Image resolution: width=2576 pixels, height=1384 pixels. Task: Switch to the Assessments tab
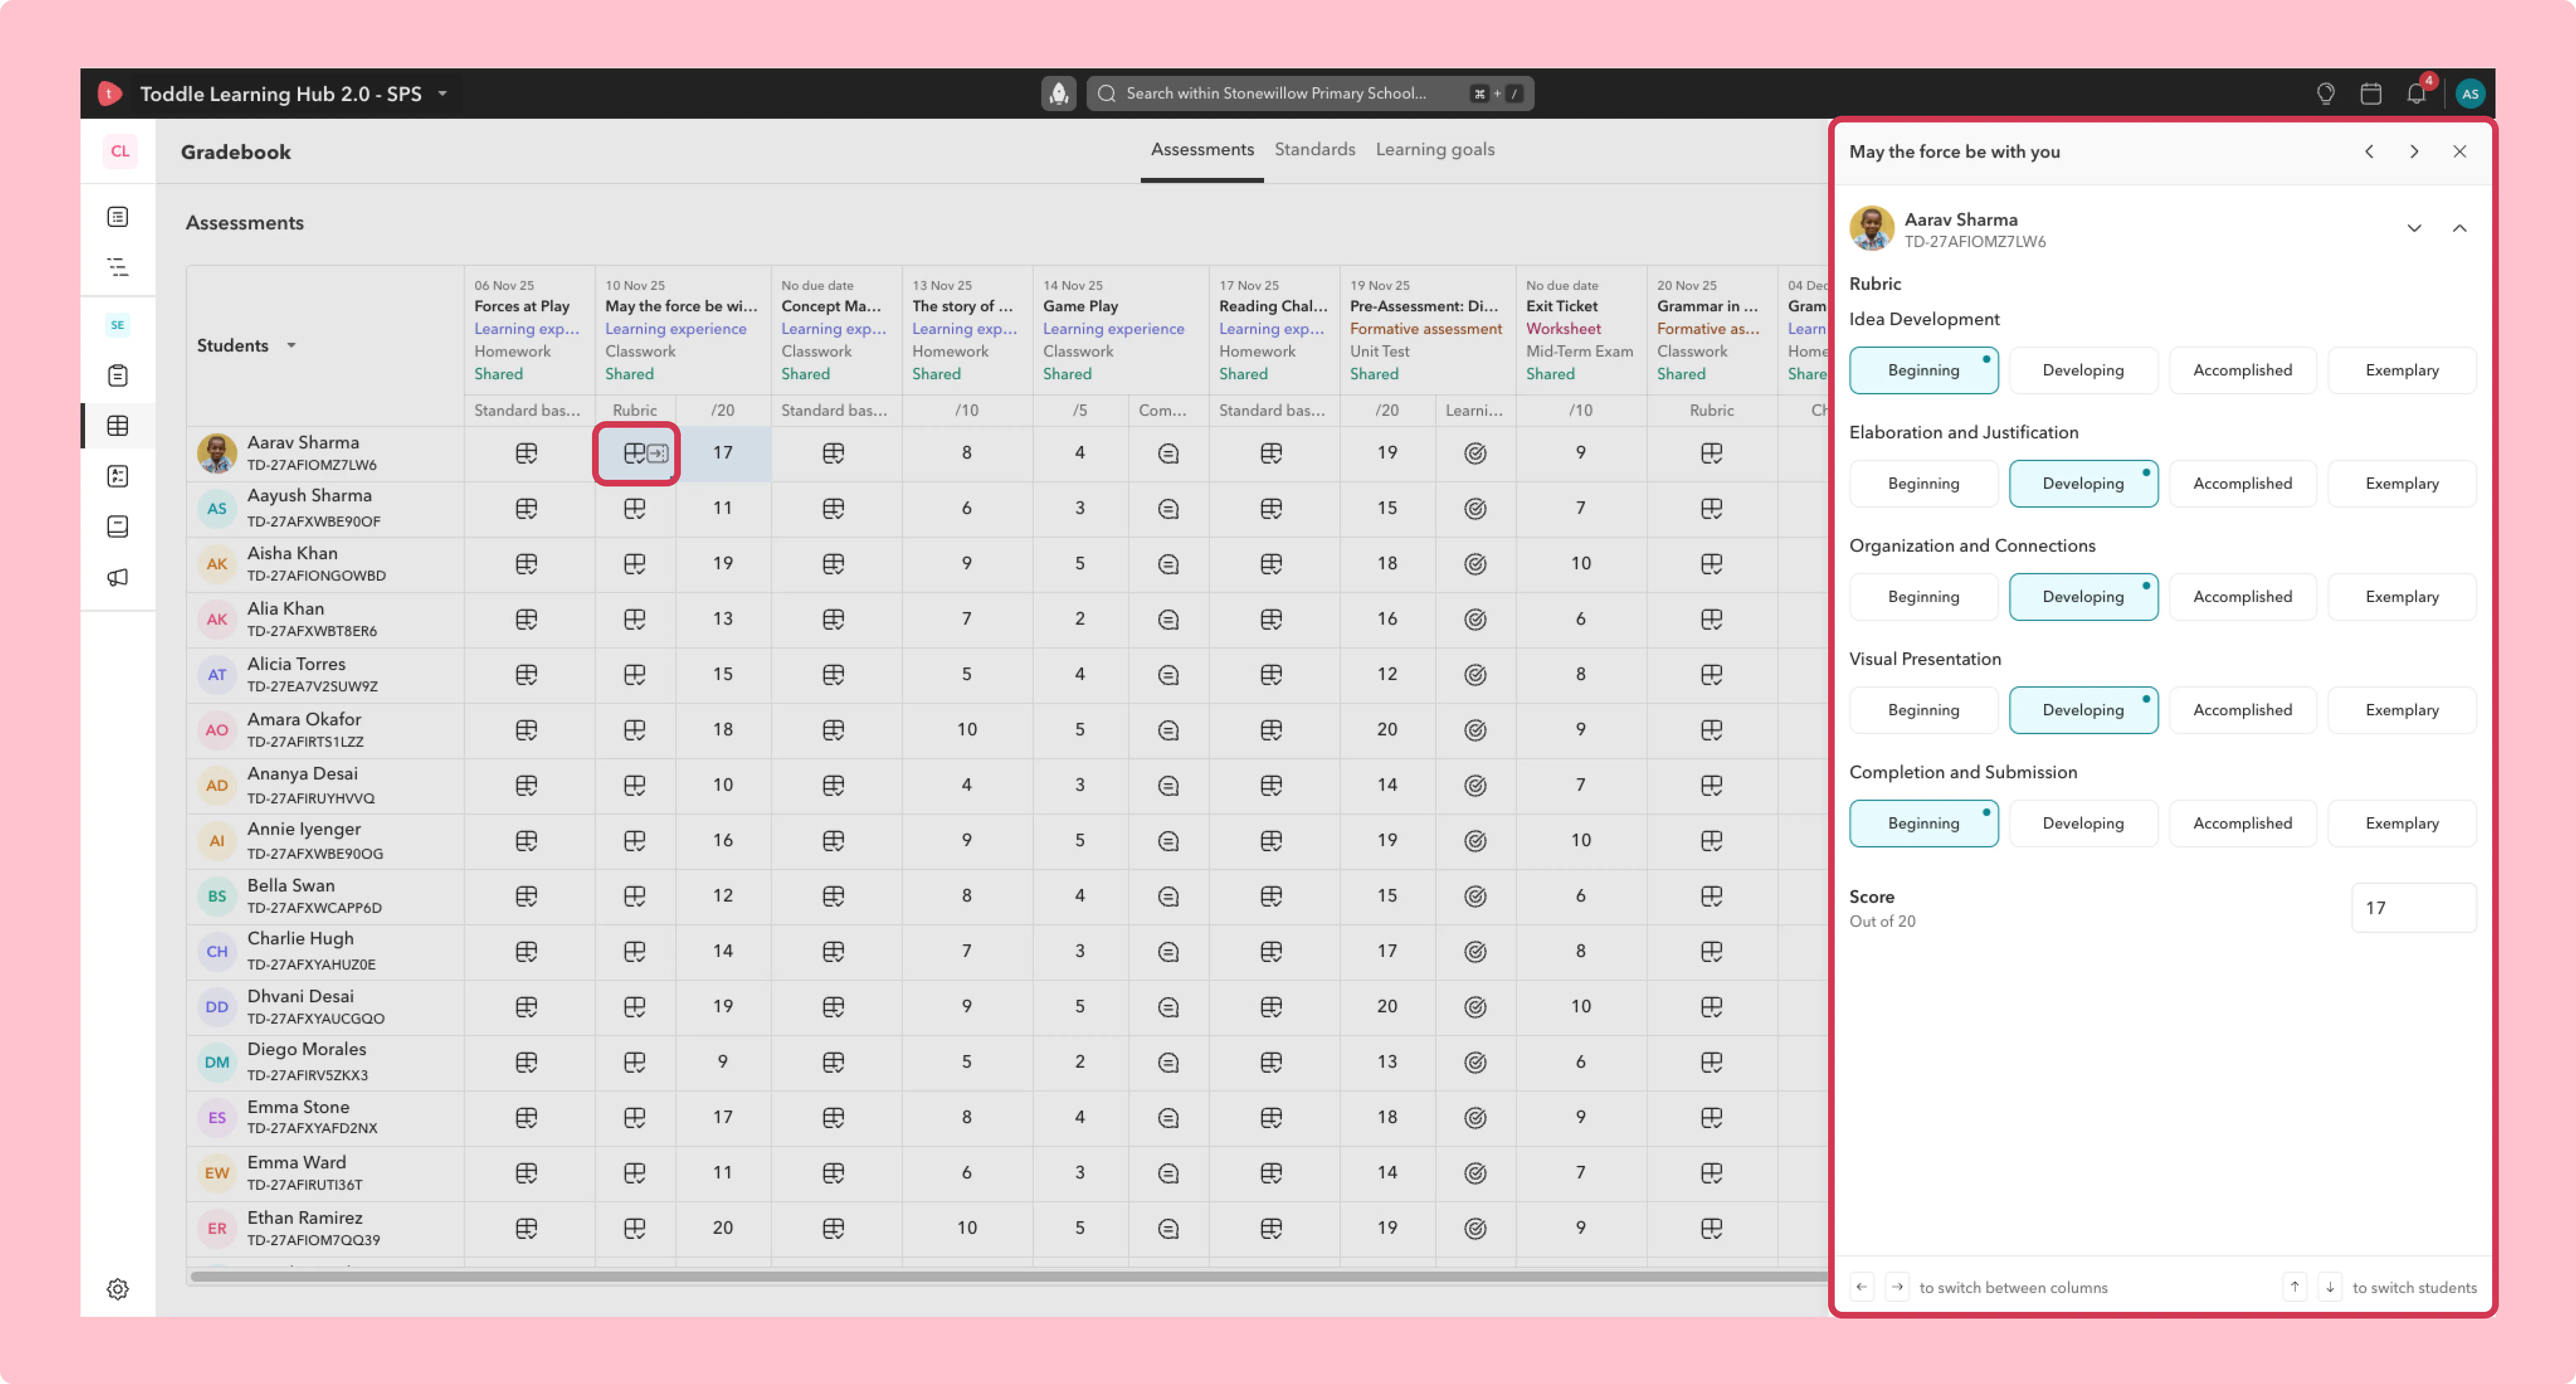point(1202,150)
